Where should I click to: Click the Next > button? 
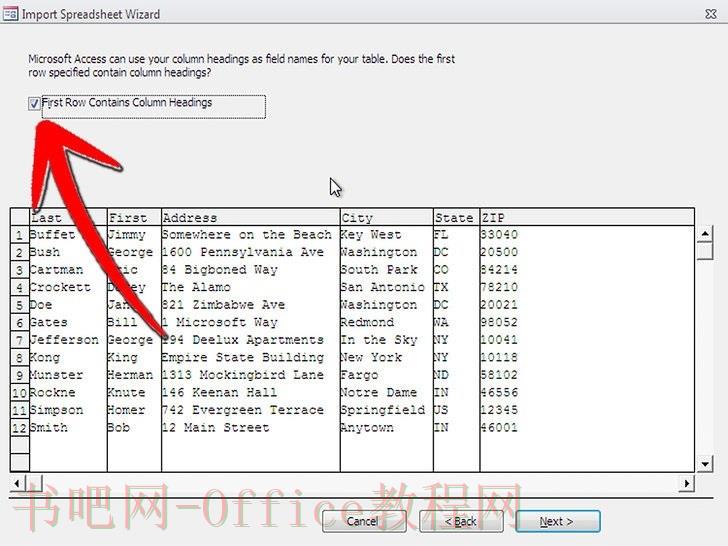(x=558, y=522)
